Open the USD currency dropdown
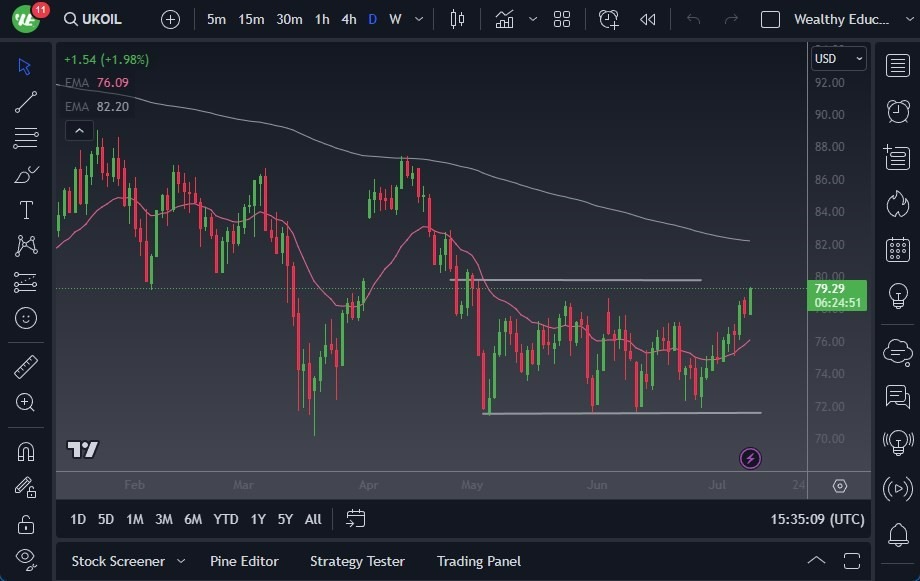Image resolution: width=920 pixels, height=581 pixels. [839, 59]
